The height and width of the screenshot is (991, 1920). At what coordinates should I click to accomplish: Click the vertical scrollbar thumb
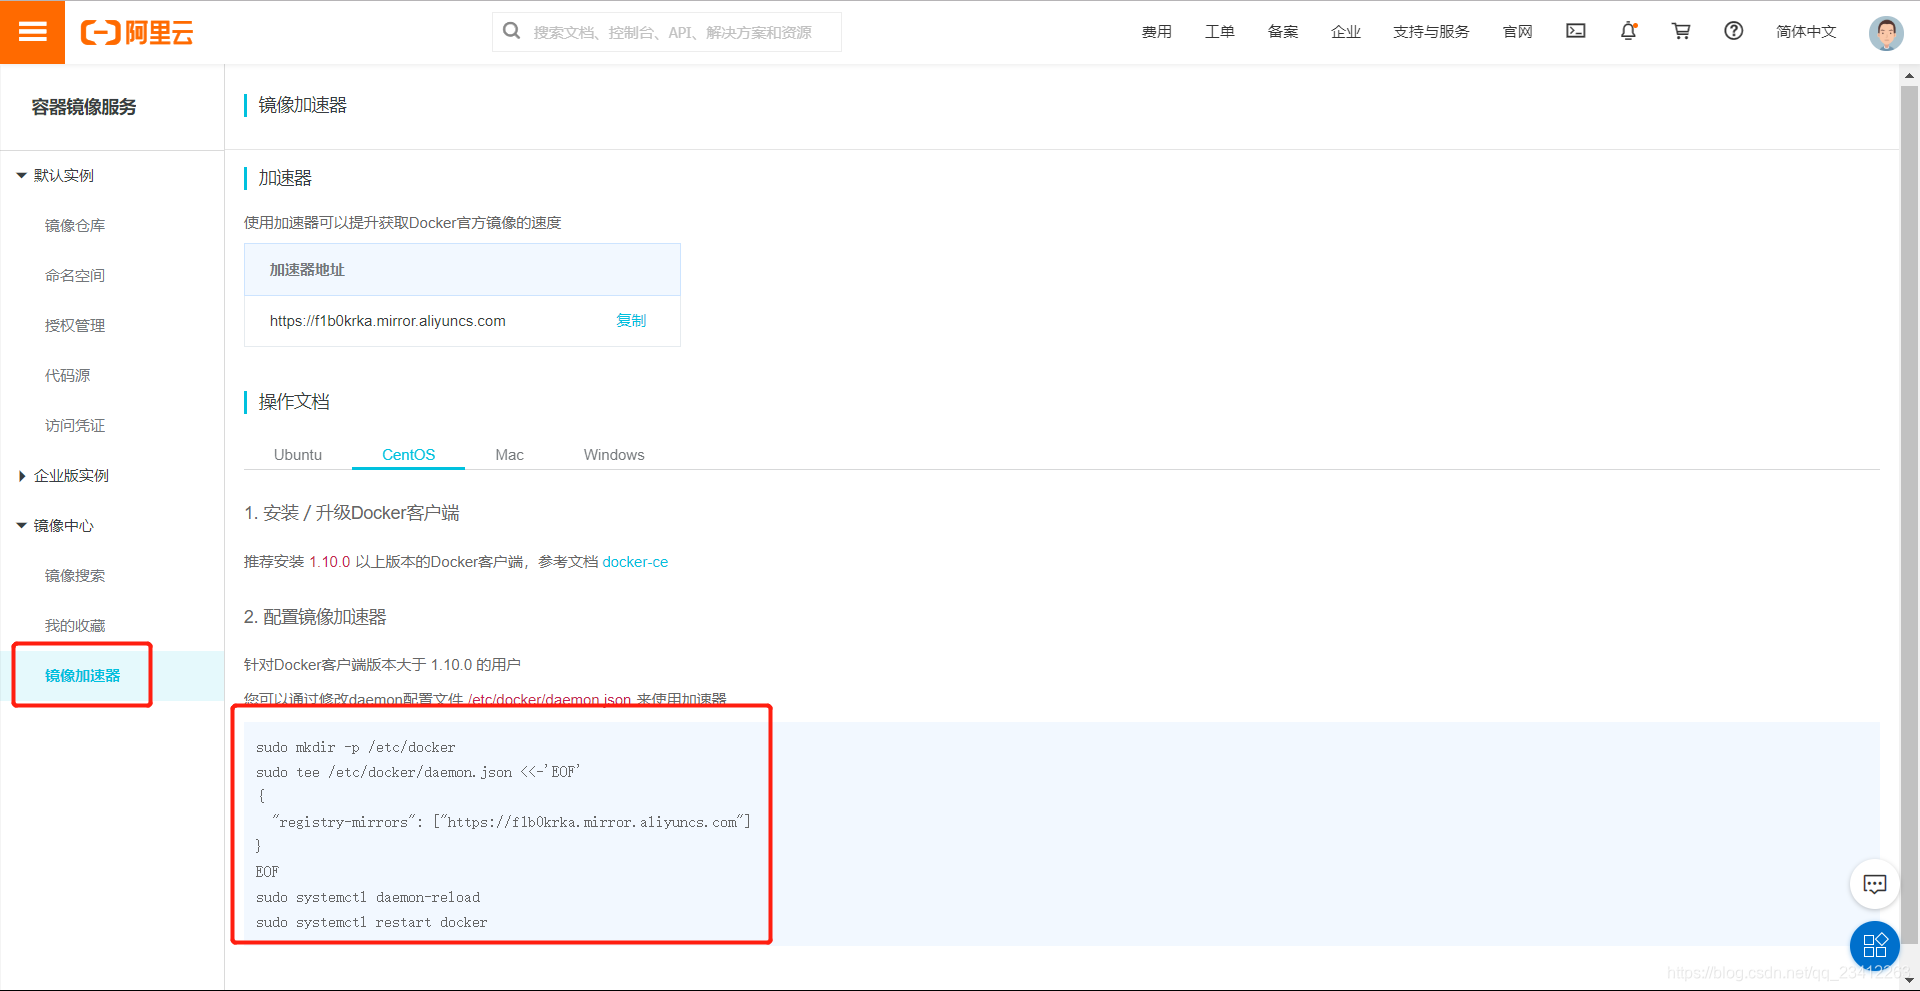(x=1909, y=514)
